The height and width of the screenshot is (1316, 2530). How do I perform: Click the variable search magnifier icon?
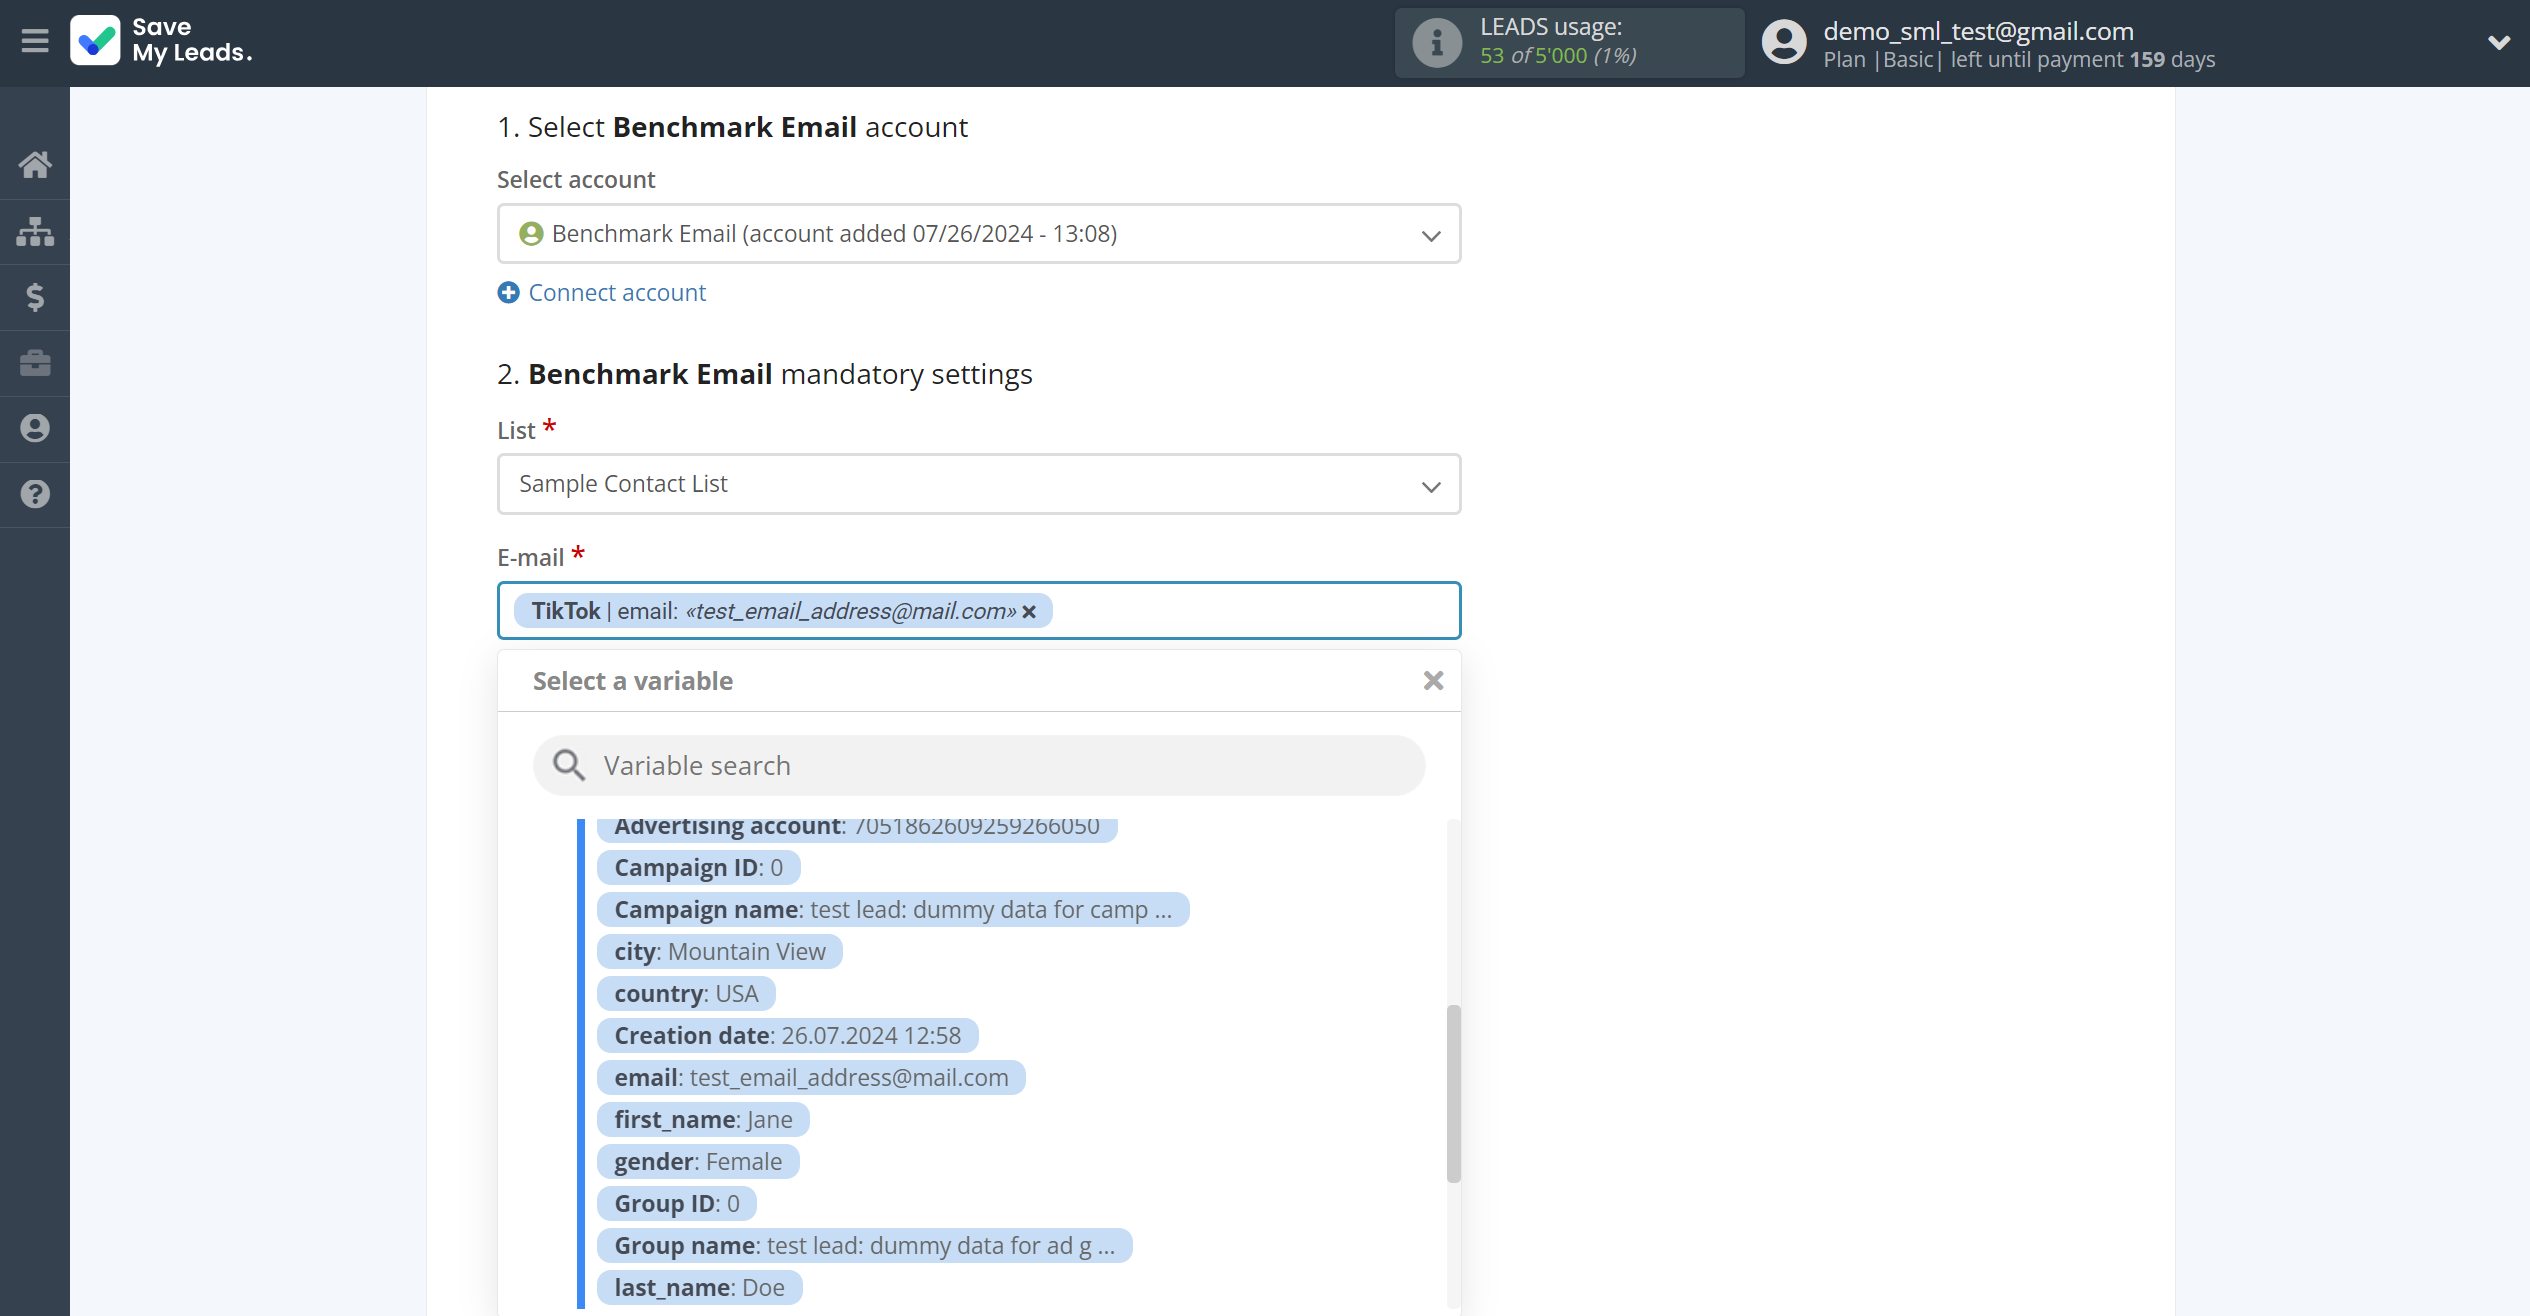[569, 766]
